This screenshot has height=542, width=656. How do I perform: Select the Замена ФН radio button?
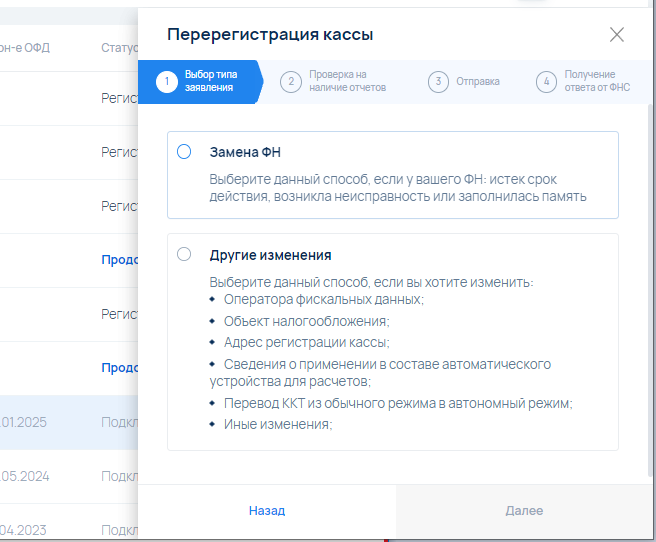coord(184,152)
